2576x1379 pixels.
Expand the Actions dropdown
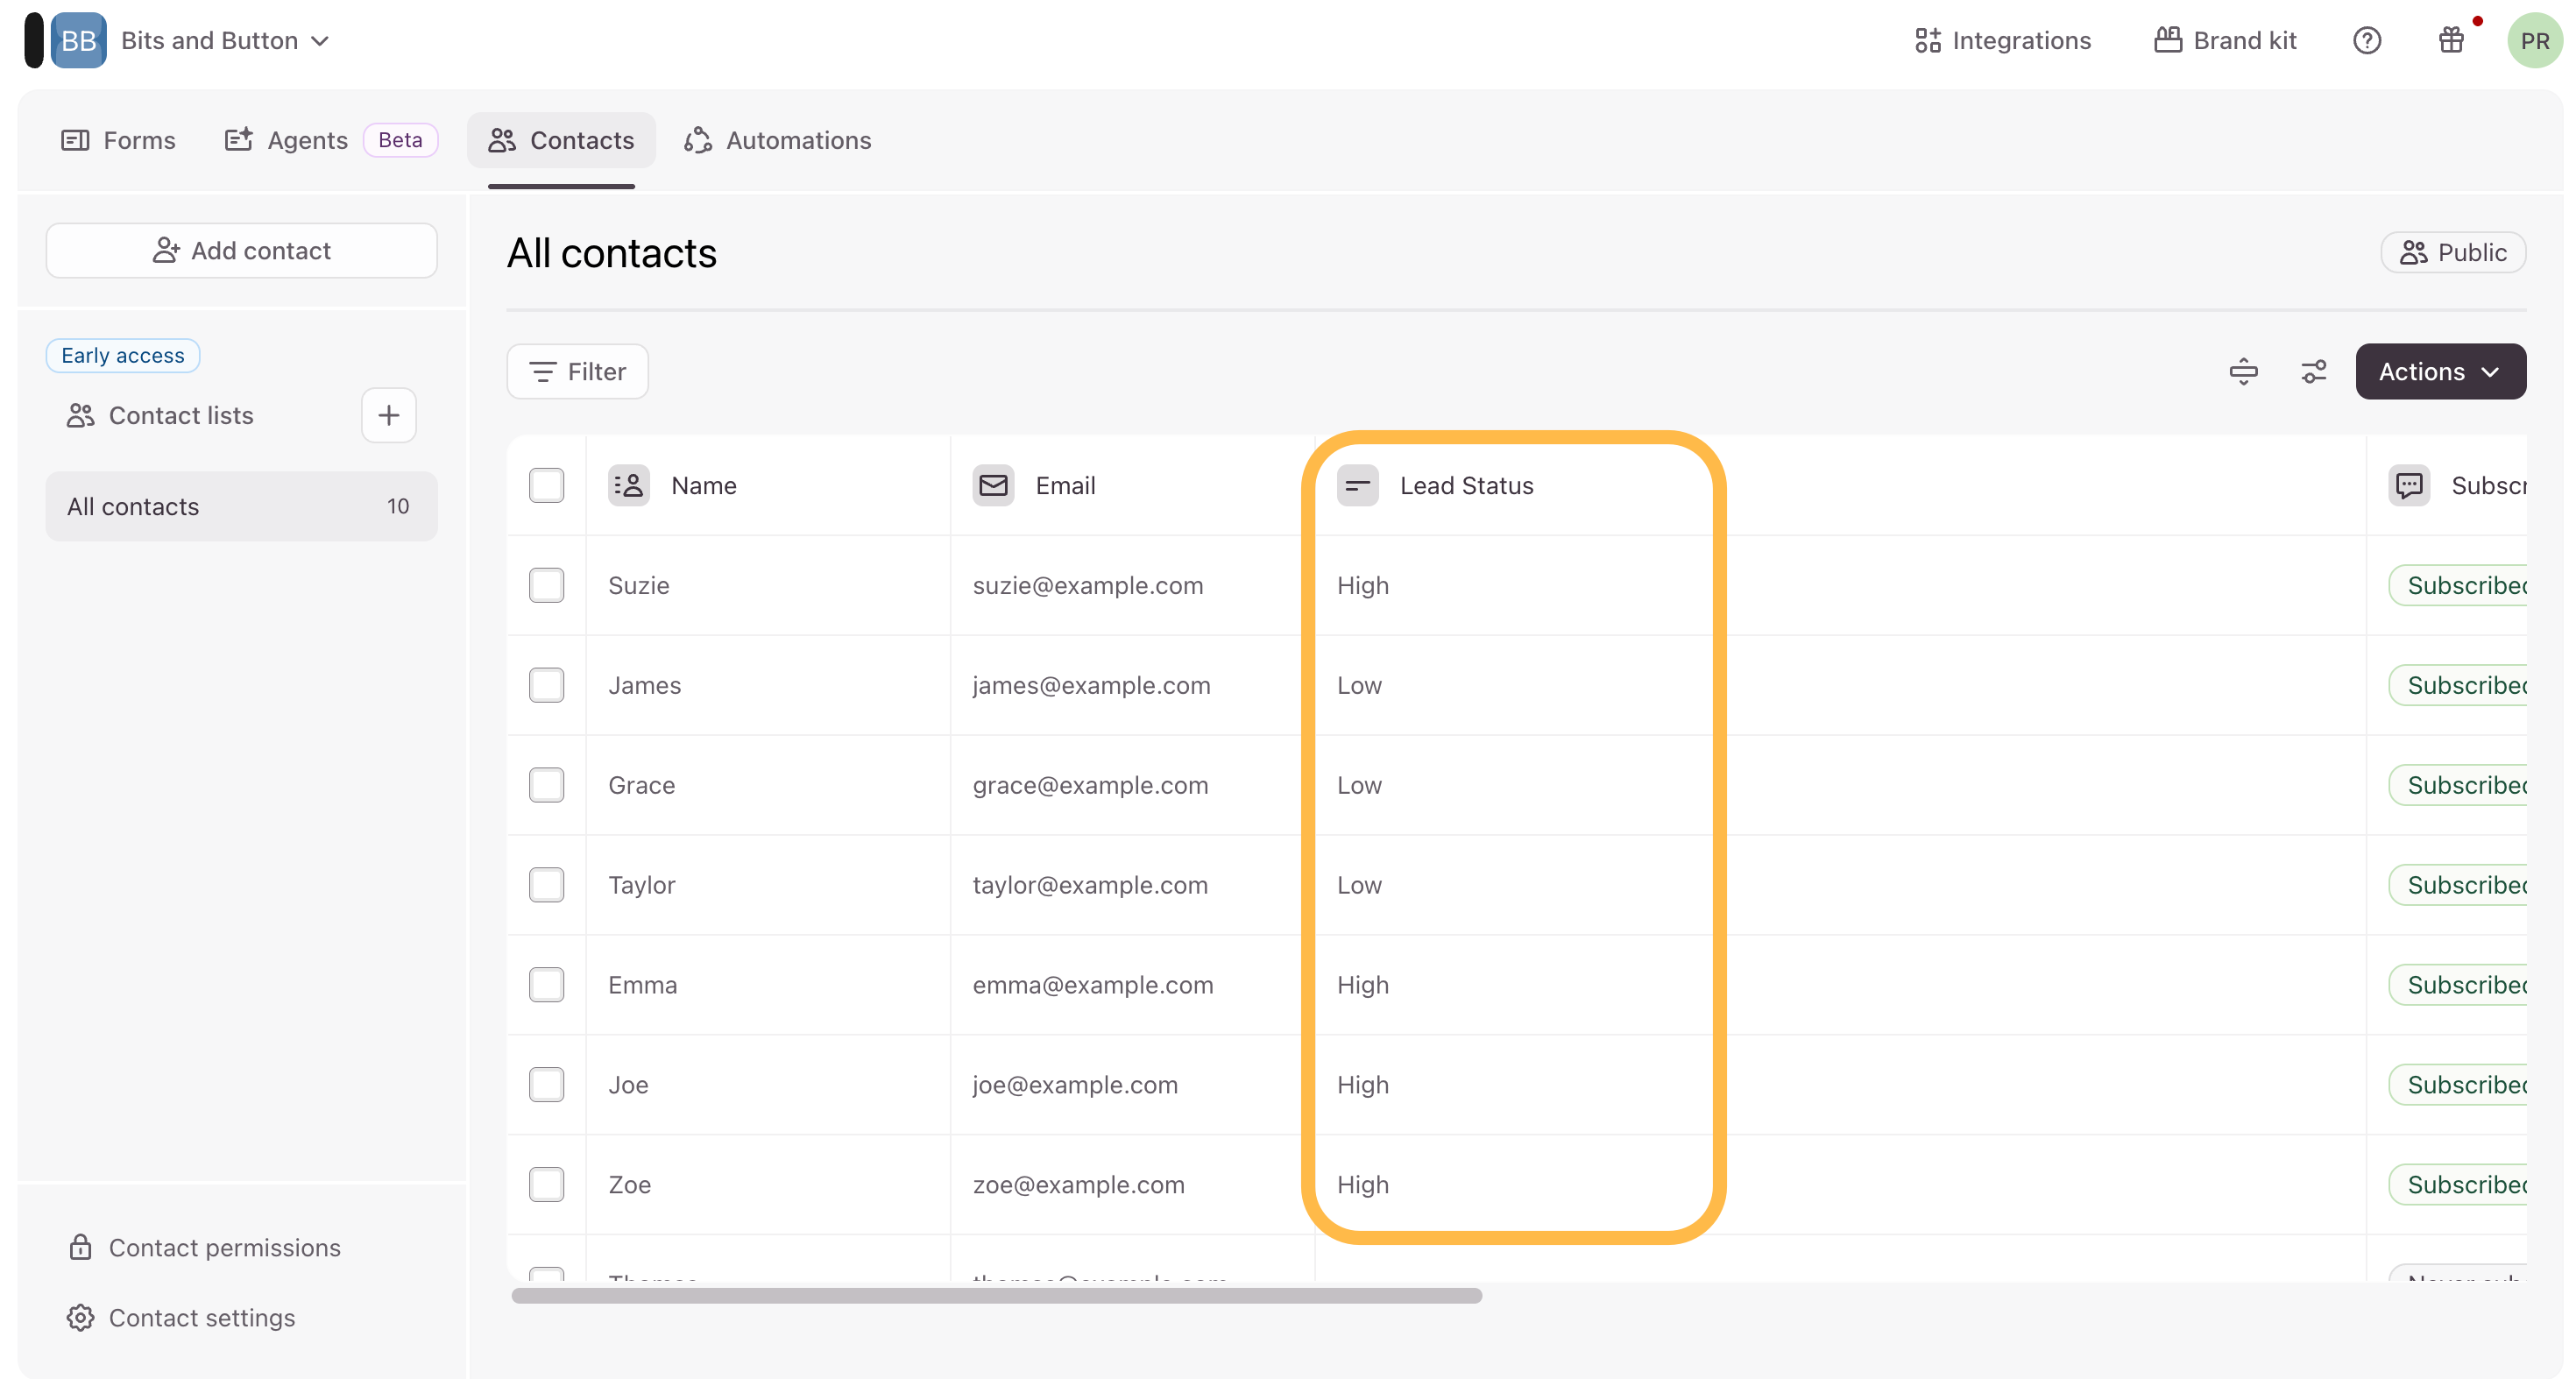[x=2439, y=372]
